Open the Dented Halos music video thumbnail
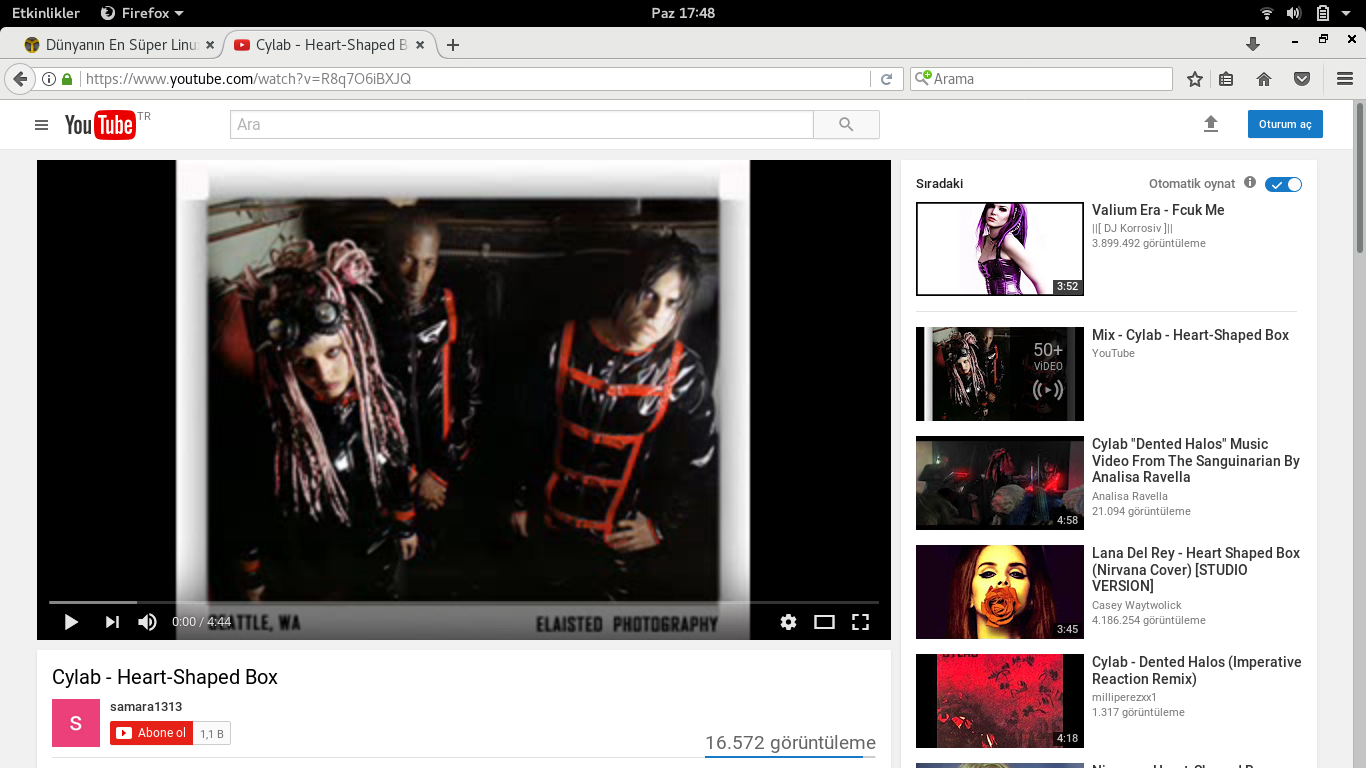 (x=1000, y=483)
